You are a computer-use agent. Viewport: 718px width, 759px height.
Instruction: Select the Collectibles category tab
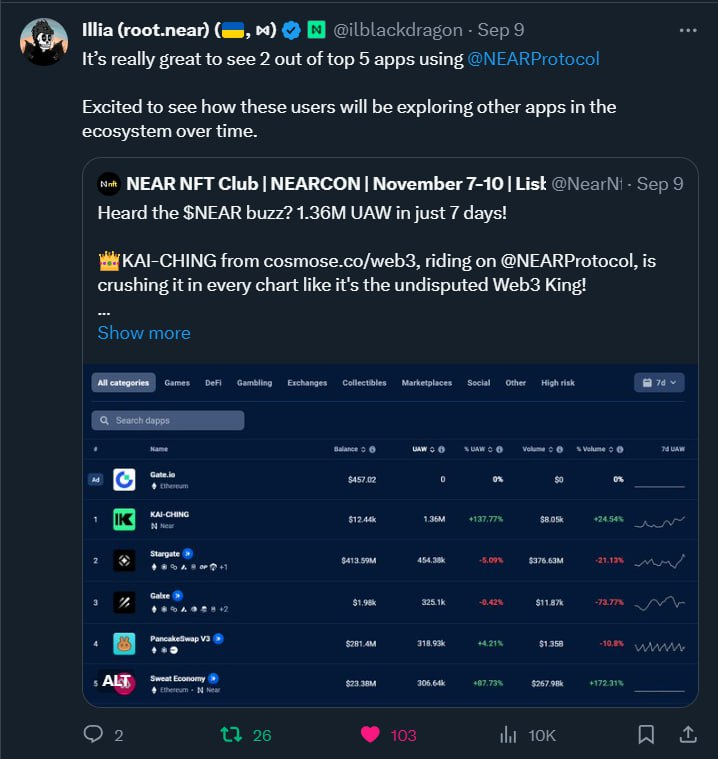(364, 383)
